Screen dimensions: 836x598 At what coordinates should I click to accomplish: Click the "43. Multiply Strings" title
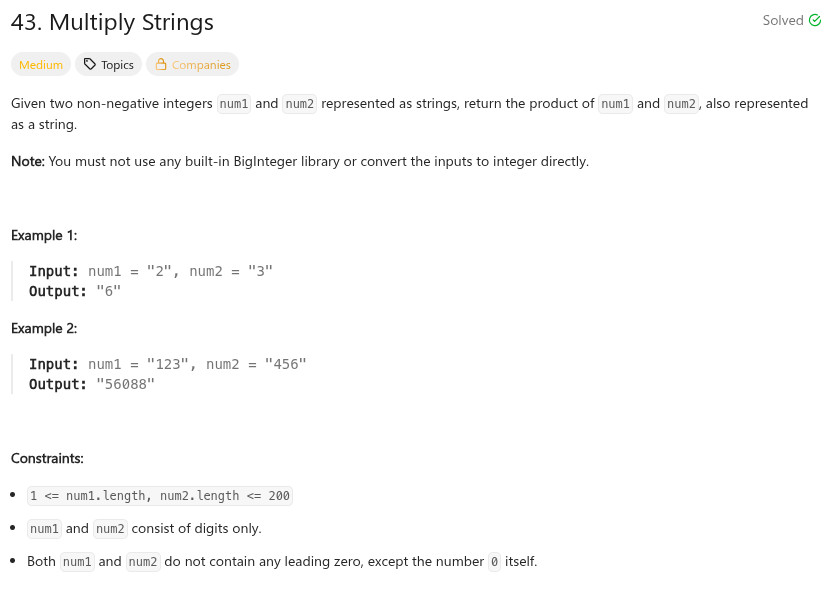tap(112, 22)
